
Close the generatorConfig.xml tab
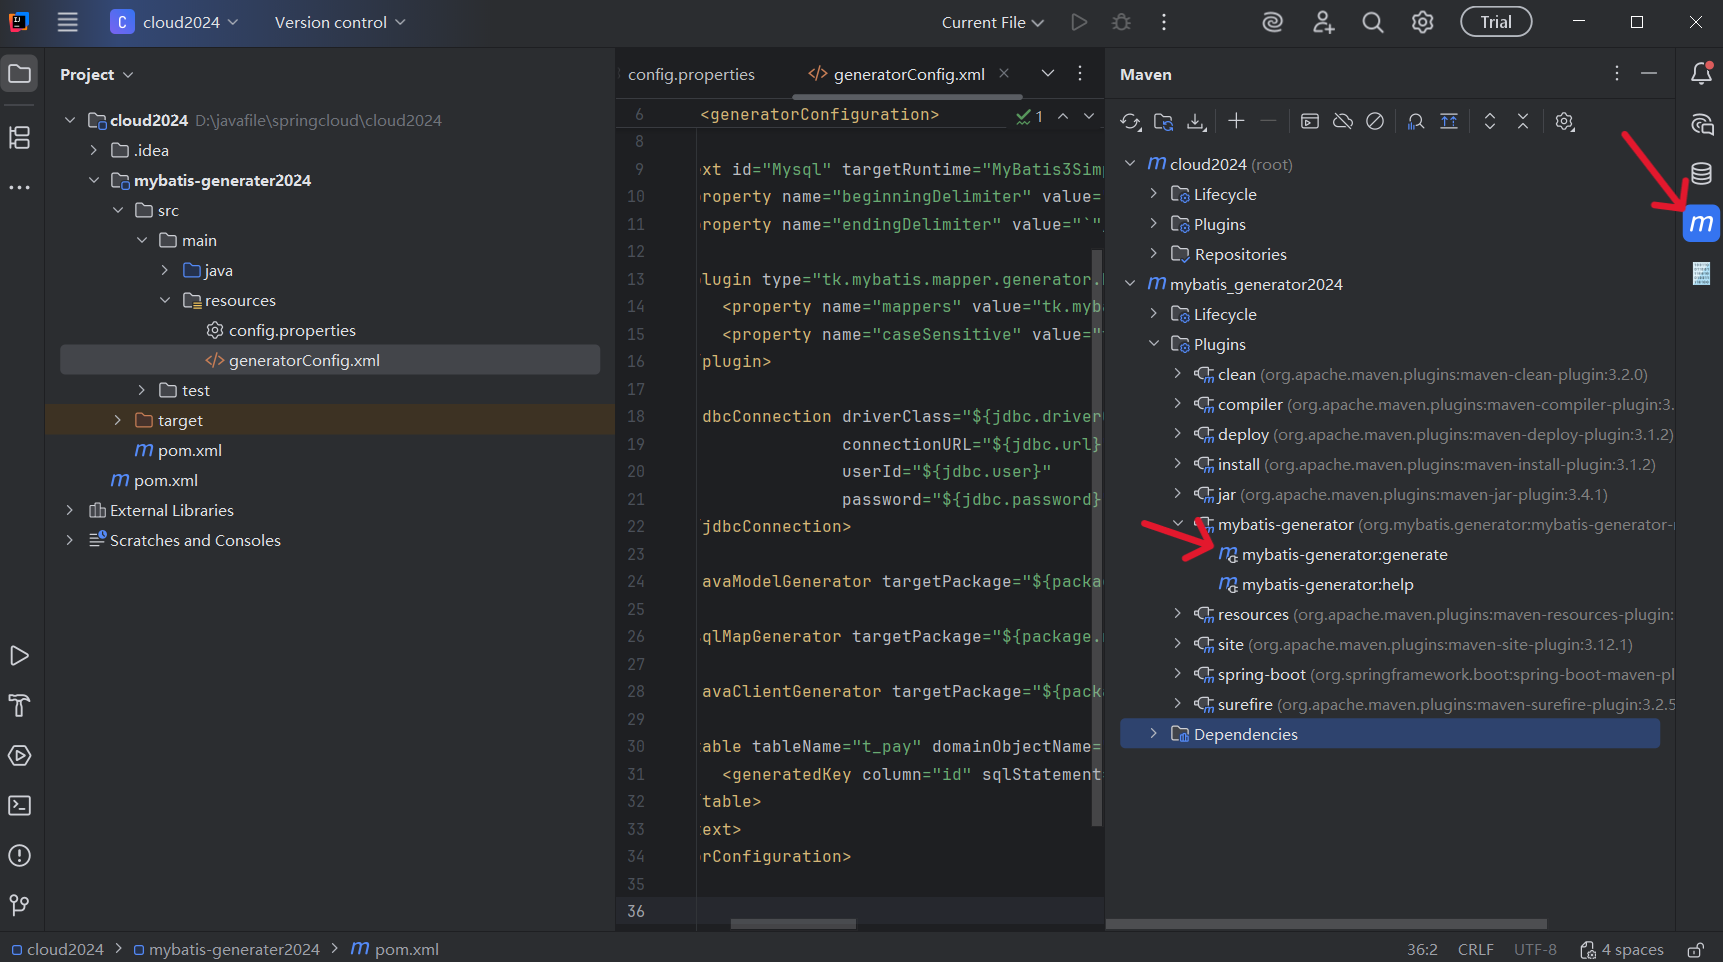tap(1004, 73)
